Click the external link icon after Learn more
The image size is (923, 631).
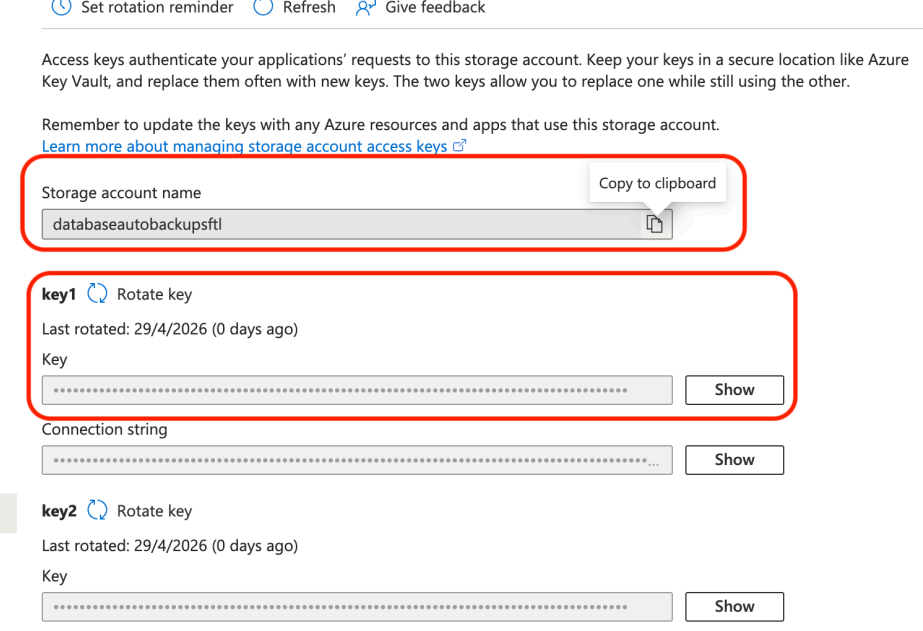coord(460,146)
